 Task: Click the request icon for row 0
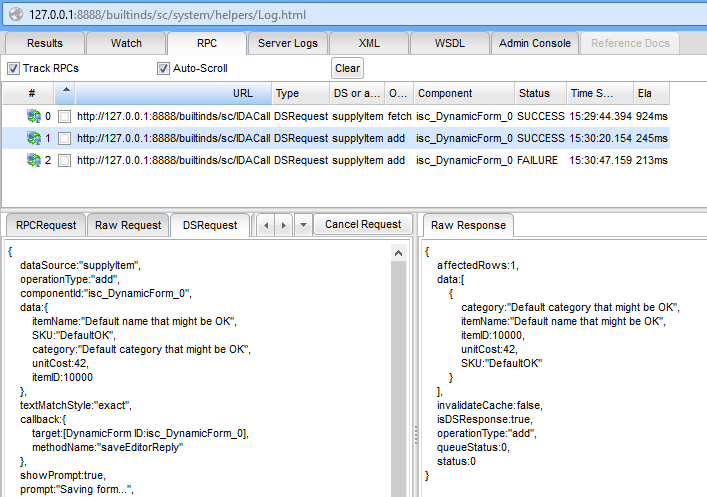point(33,116)
